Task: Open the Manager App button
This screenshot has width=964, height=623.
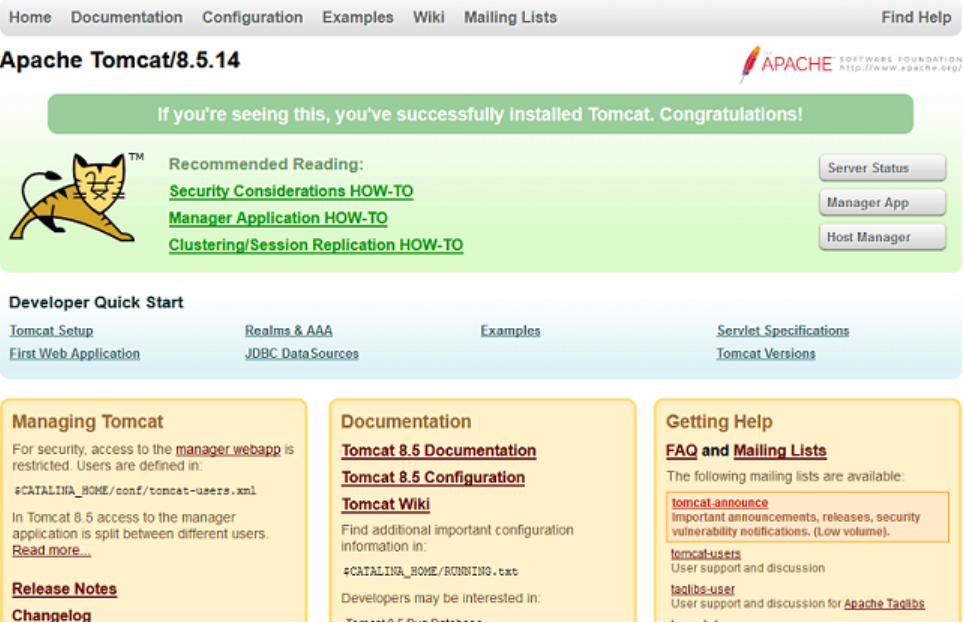Action: coord(882,202)
